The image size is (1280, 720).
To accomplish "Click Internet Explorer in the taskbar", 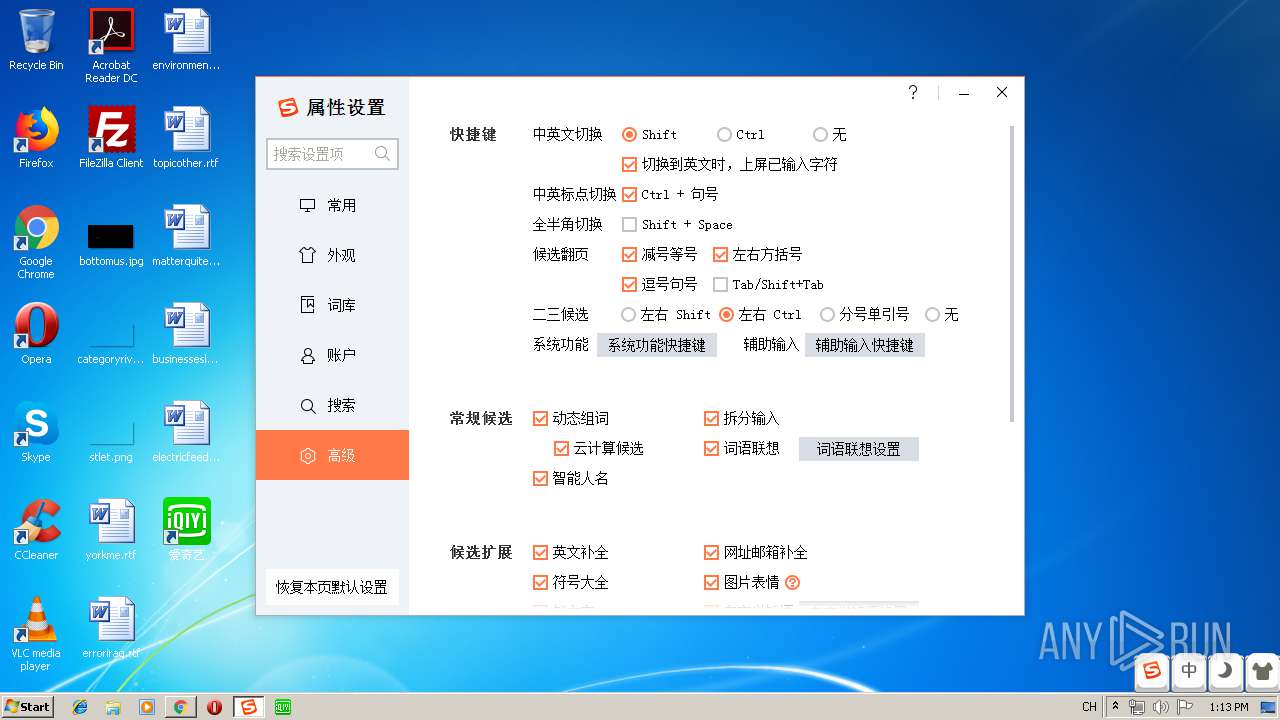I will tap(80, 707).
